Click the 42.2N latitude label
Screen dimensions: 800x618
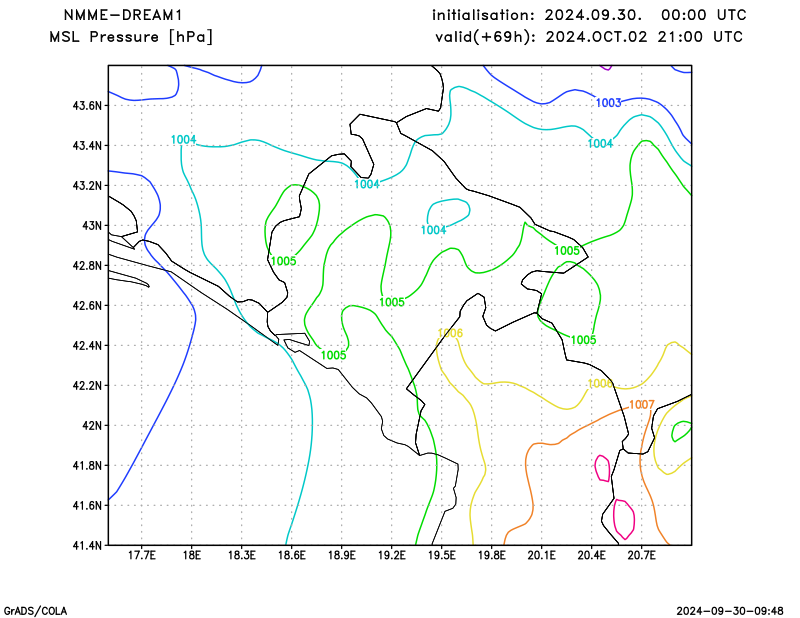coord(87,386)
